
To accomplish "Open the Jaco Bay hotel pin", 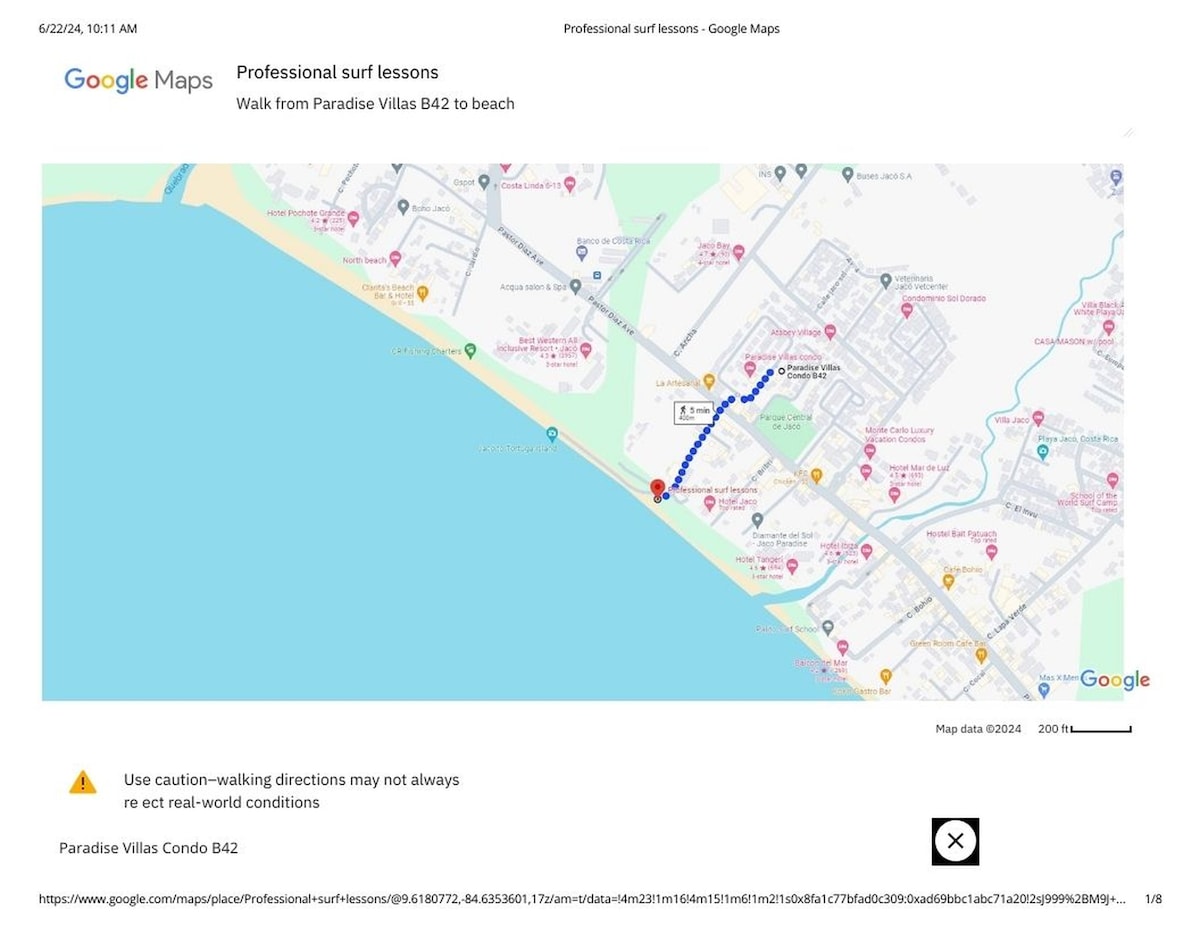I will [738, 253].
